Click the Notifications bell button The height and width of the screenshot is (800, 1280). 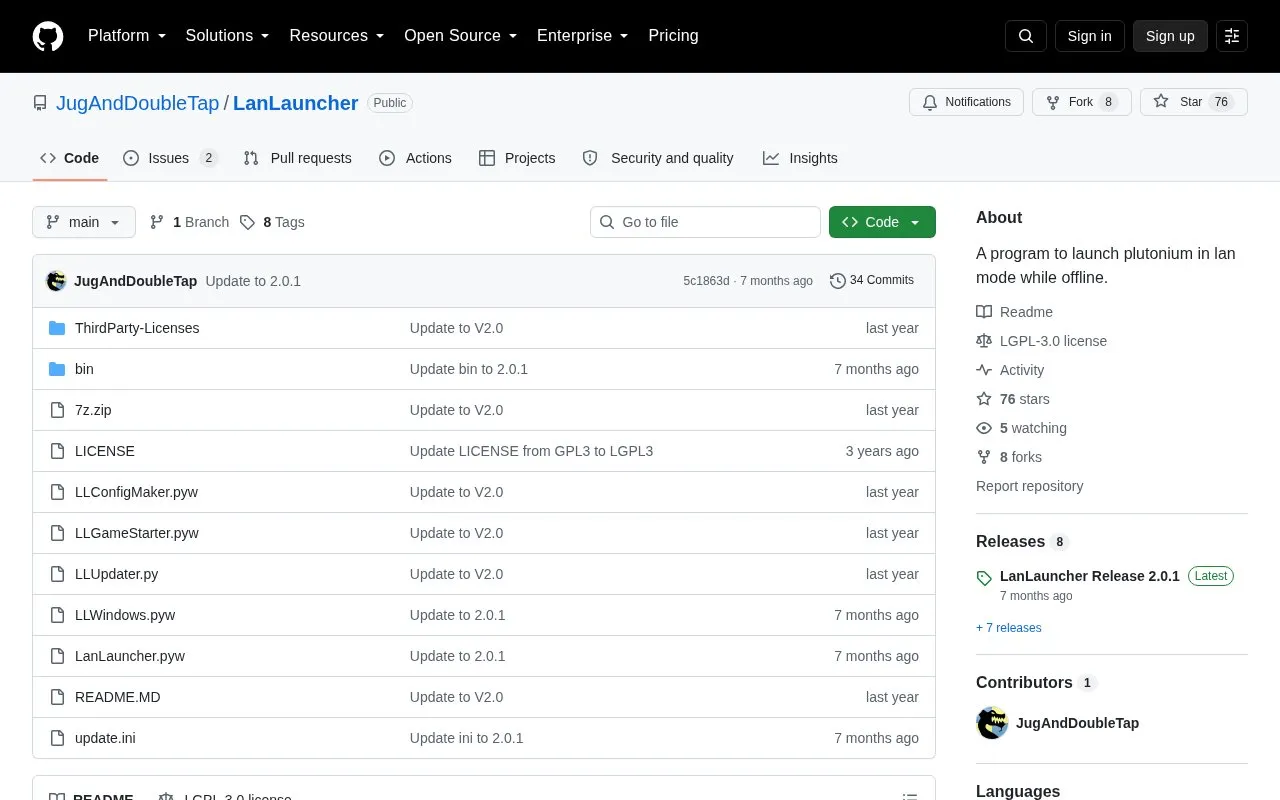[x=966, y=102]
